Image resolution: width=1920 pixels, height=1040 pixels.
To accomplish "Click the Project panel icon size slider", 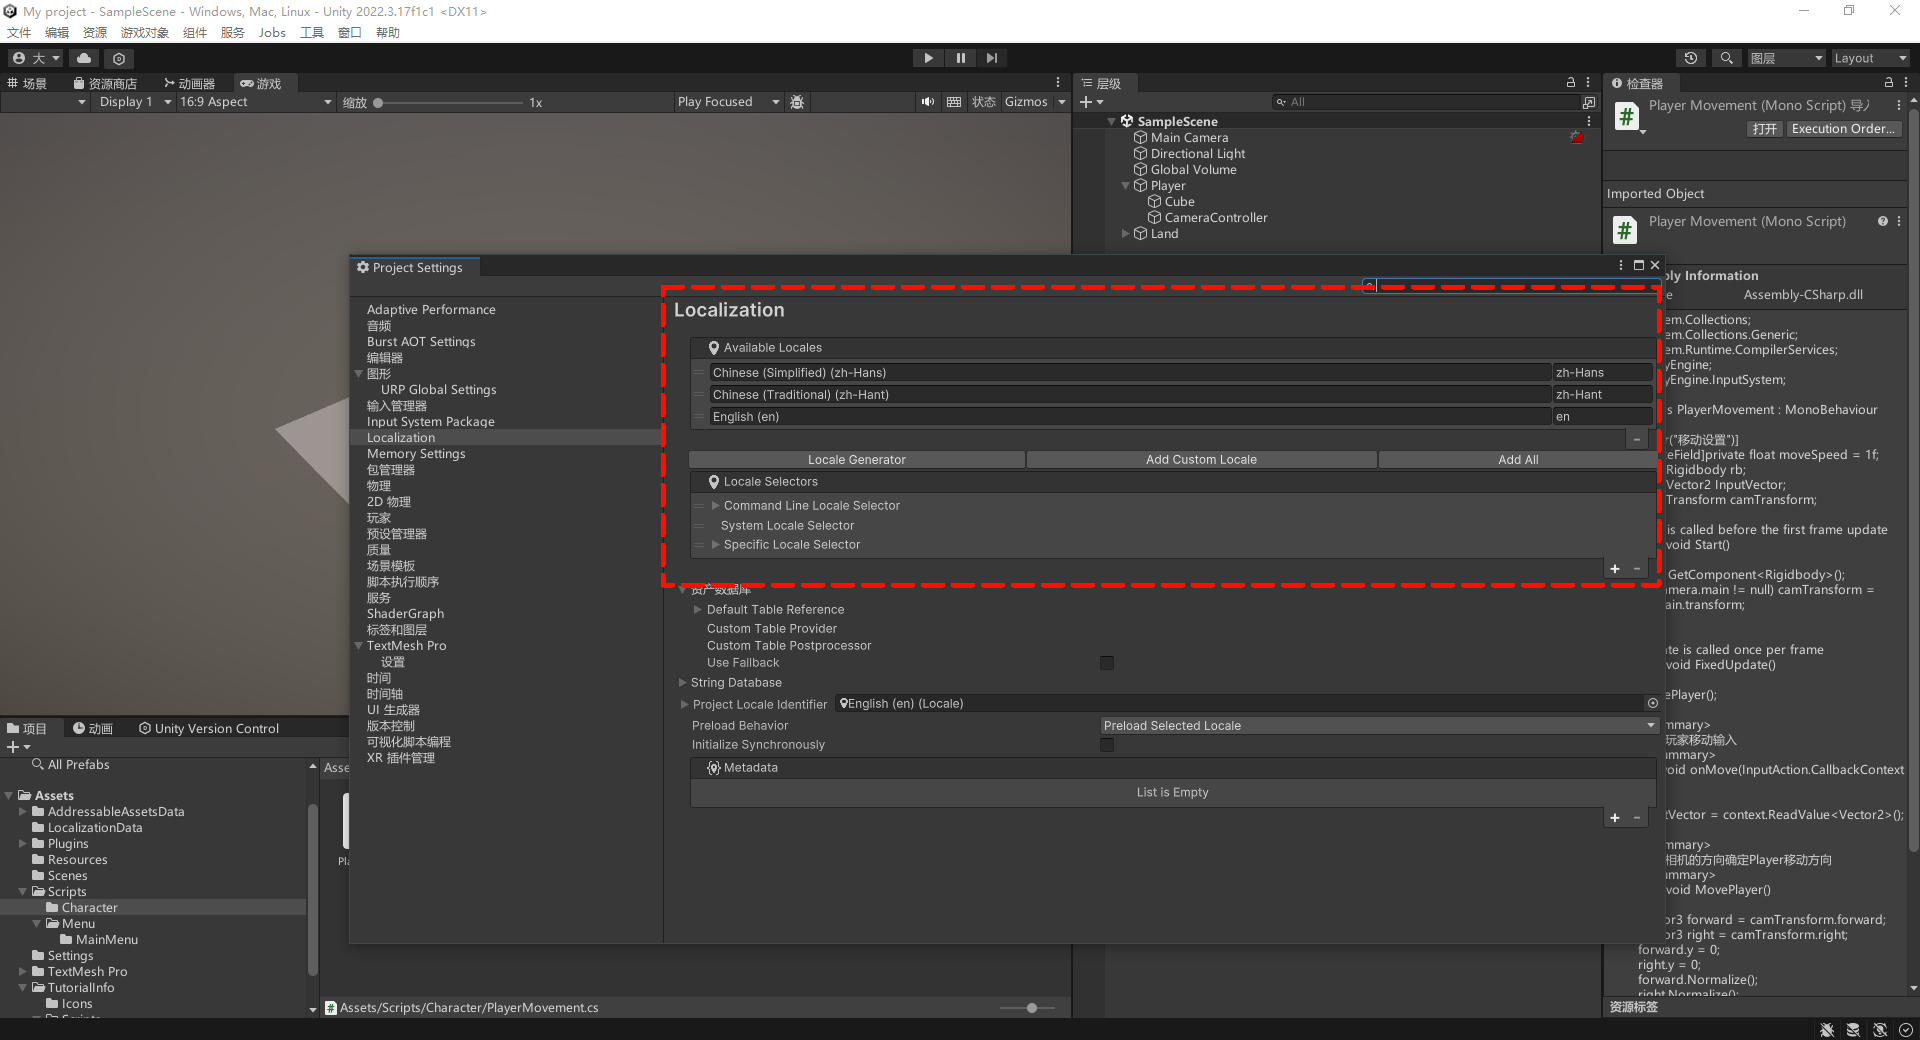I will click(x=1027, y=1008).
